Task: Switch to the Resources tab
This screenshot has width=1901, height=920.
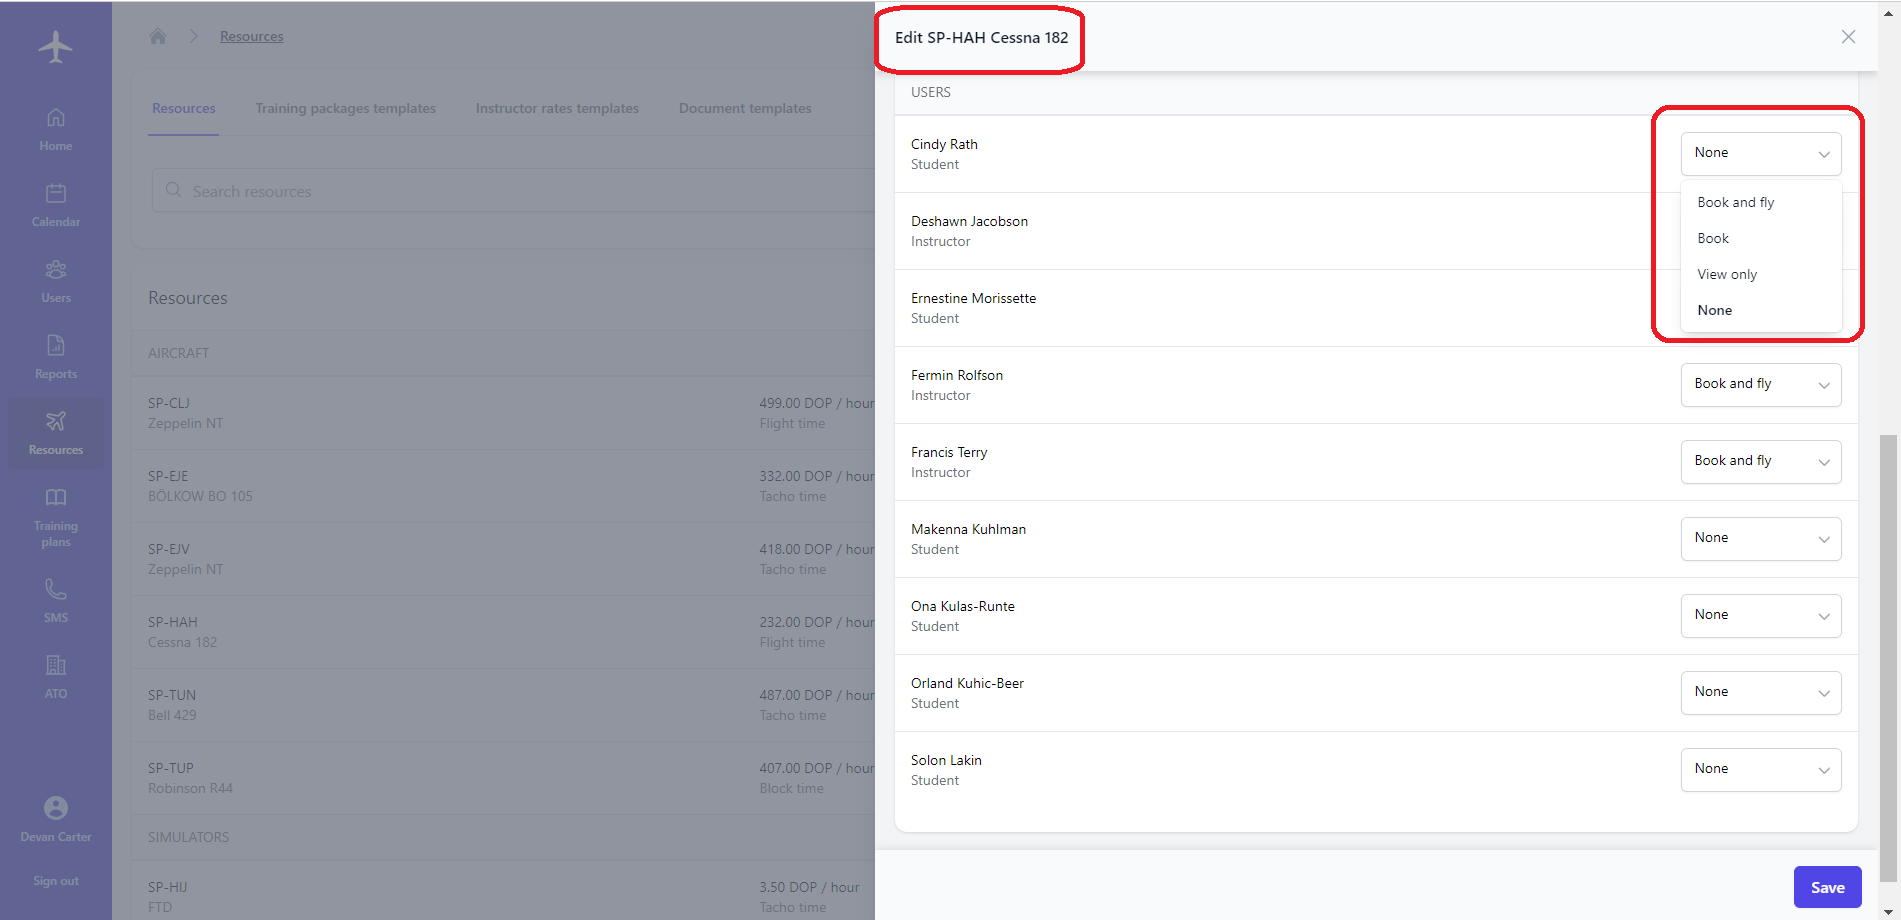Action: (x=184, y=108)
